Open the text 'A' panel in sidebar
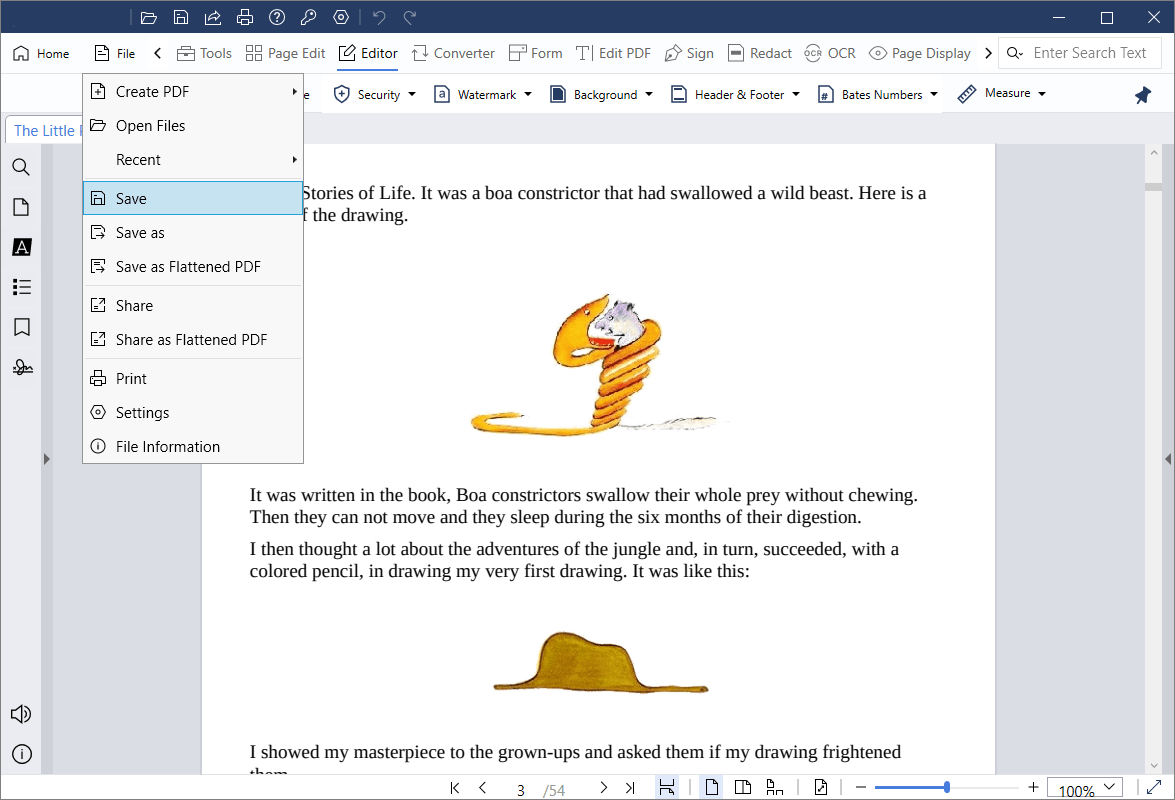Screen dimensions: 1175x800 (x=22, y=247)
